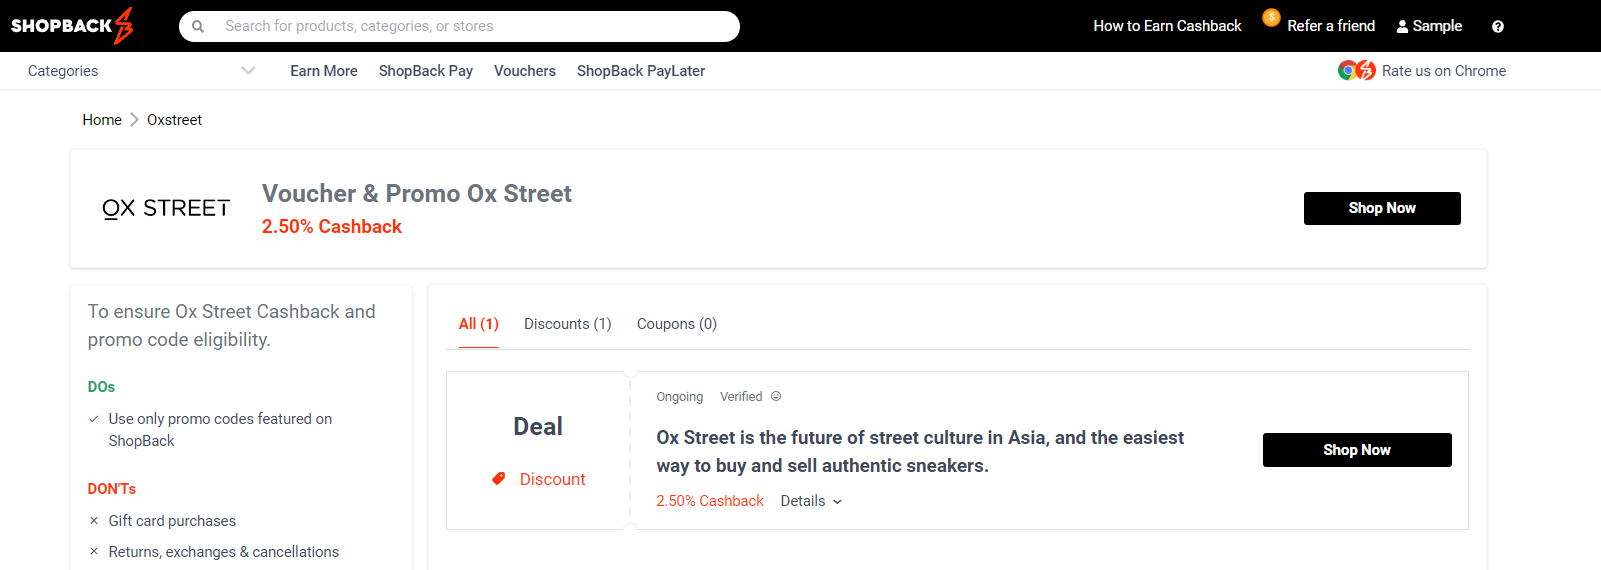Follow the How to Earn Cashback link
1601x570 pixels.
1167,26
